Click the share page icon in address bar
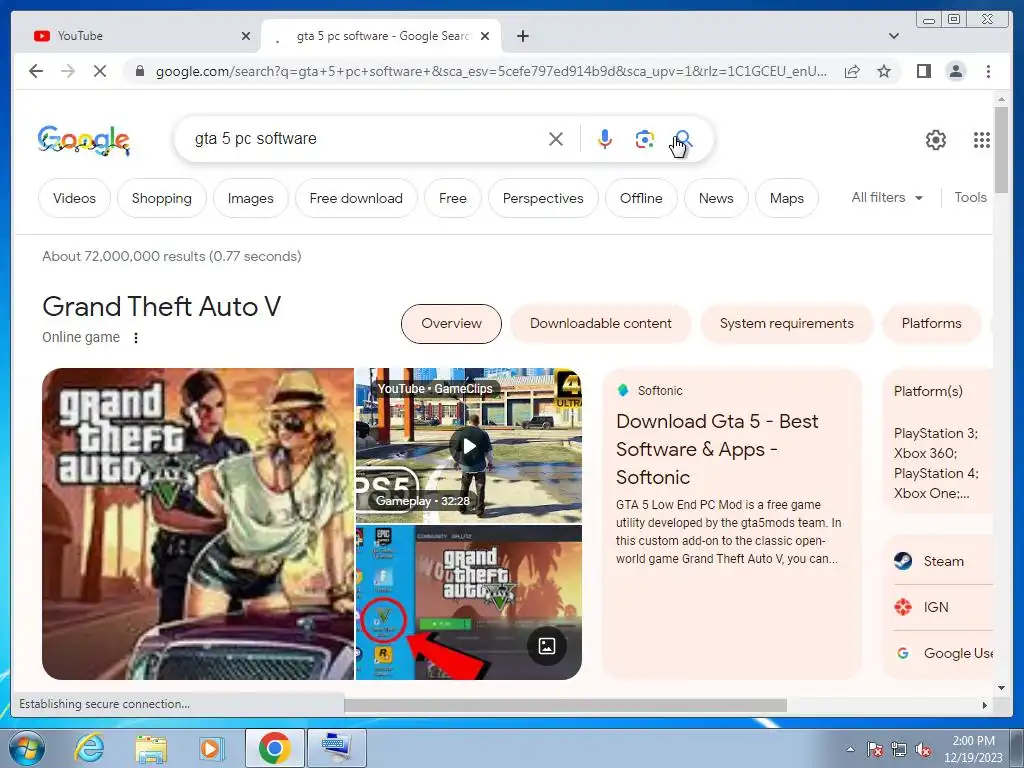 coord(852,71)
